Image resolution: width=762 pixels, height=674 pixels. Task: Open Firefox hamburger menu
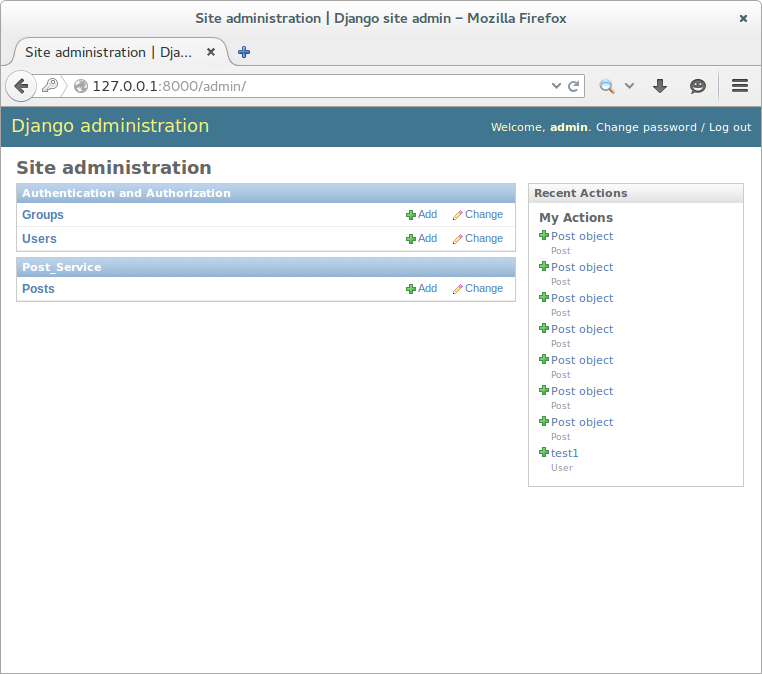(x=740, y=86)
